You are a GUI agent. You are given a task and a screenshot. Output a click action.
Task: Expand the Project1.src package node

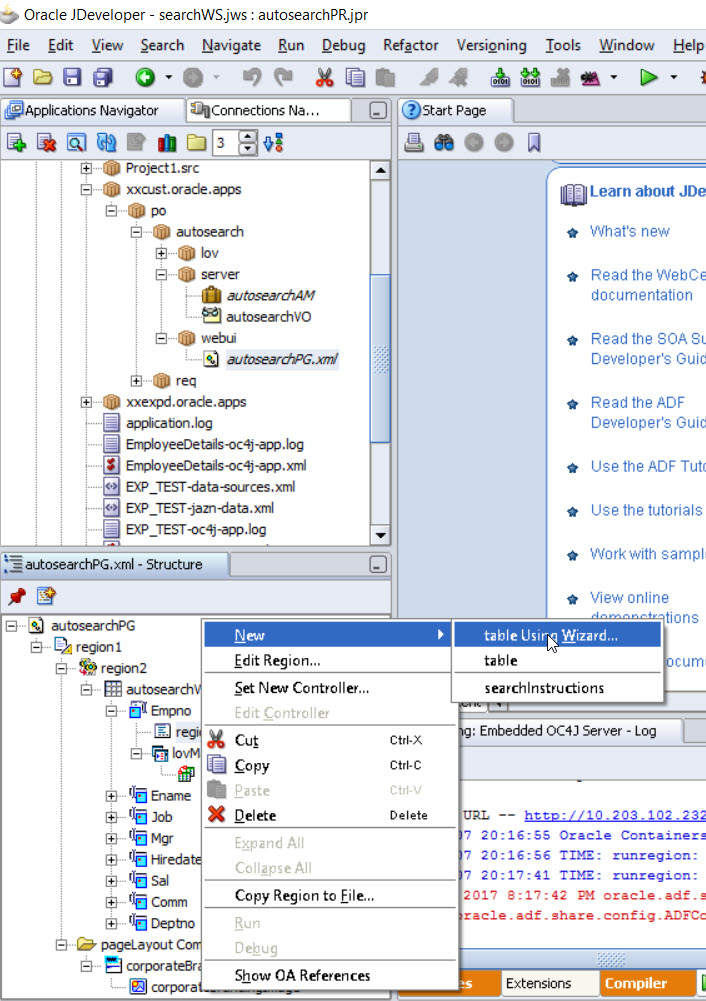(x=86, y=169)
